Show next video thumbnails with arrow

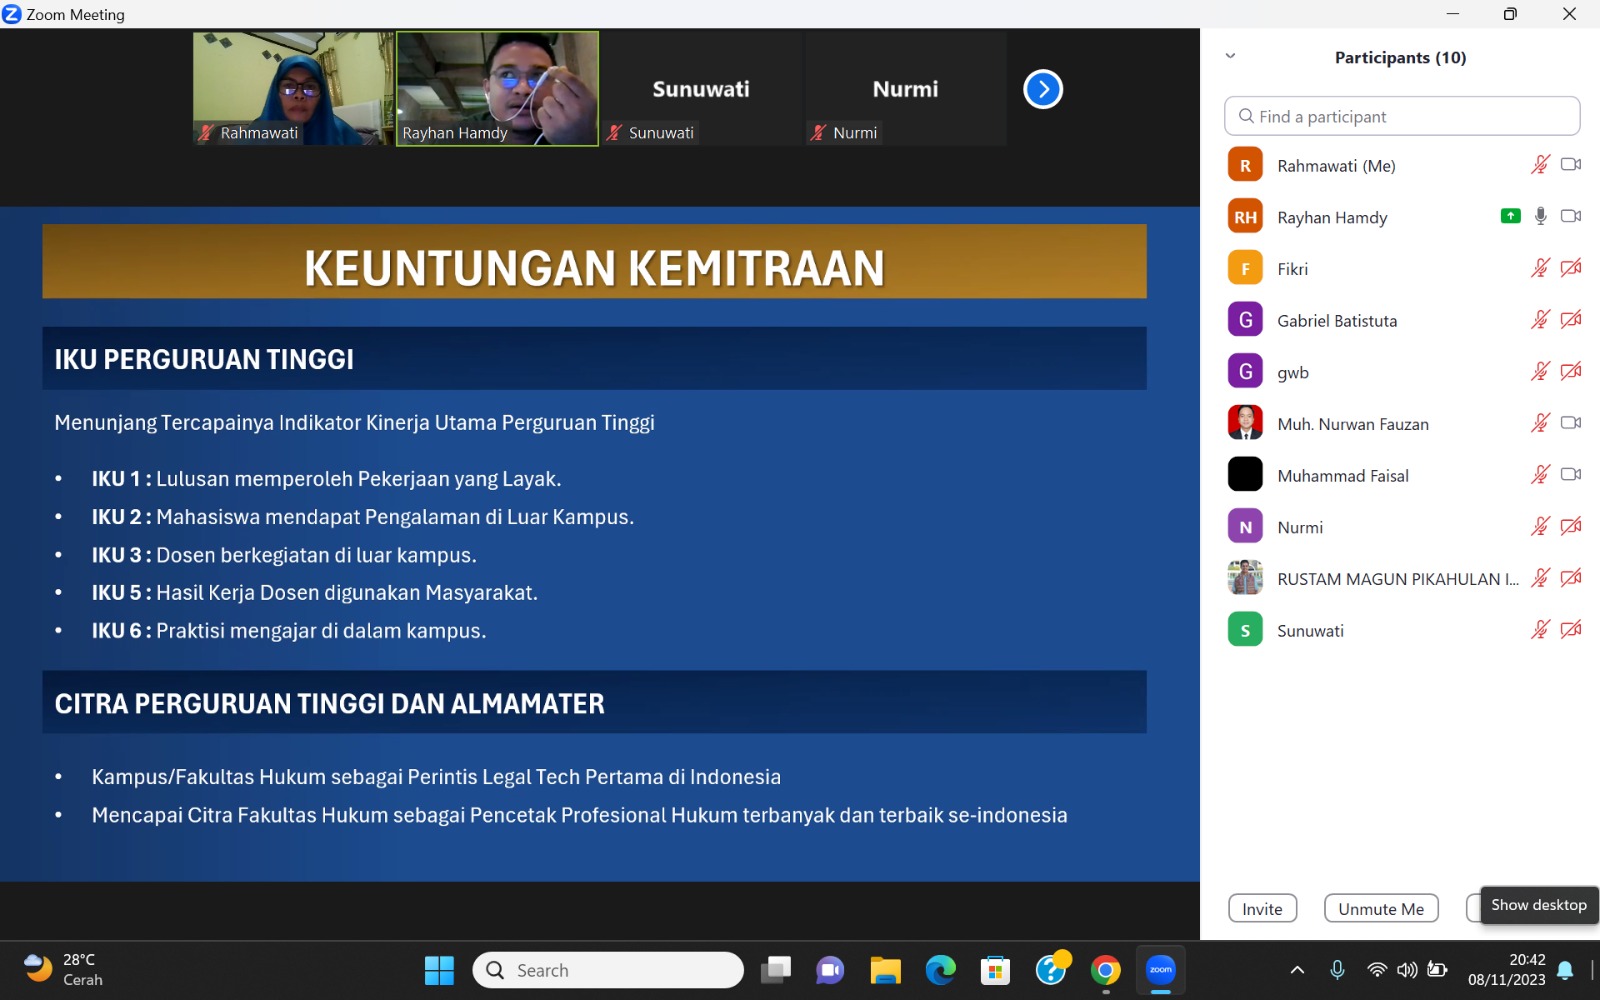[x=1042, y=89]
